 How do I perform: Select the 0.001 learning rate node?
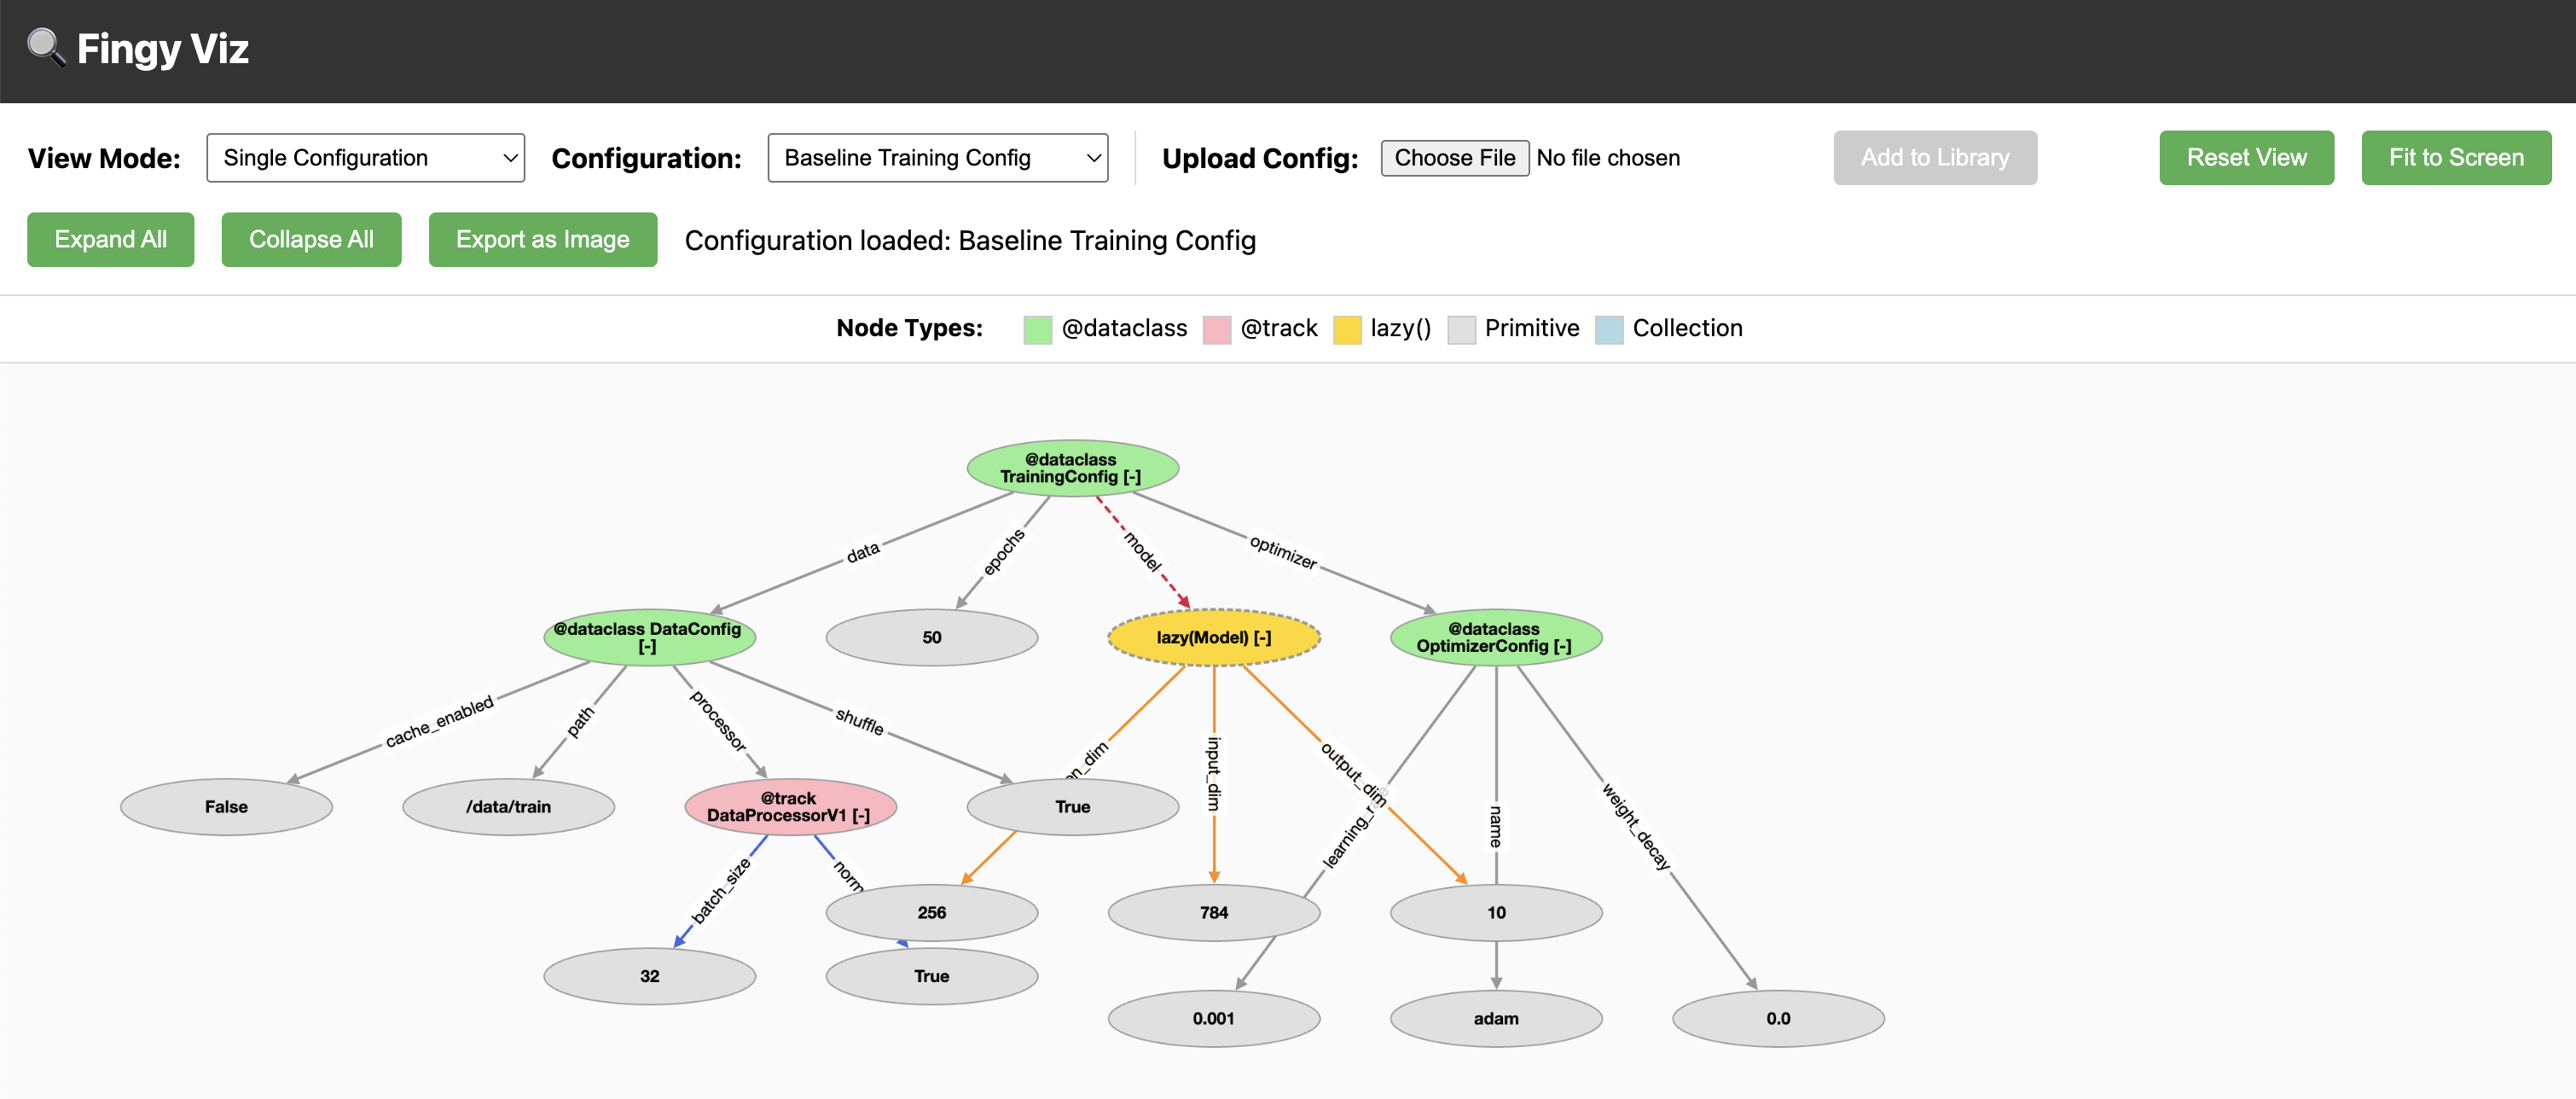coord(1213,1019)
